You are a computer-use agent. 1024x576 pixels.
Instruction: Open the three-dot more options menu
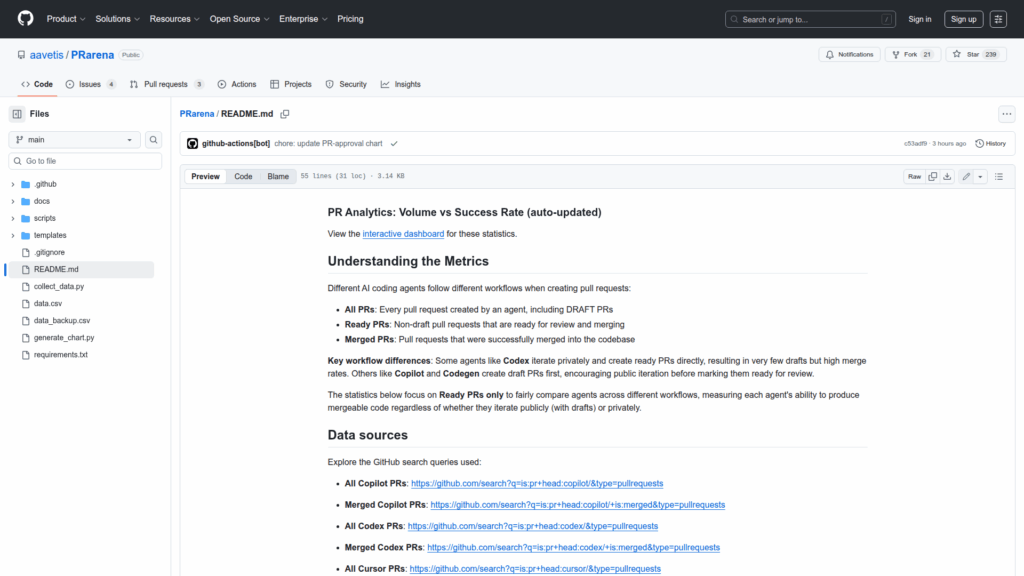tap(1006, 114)
